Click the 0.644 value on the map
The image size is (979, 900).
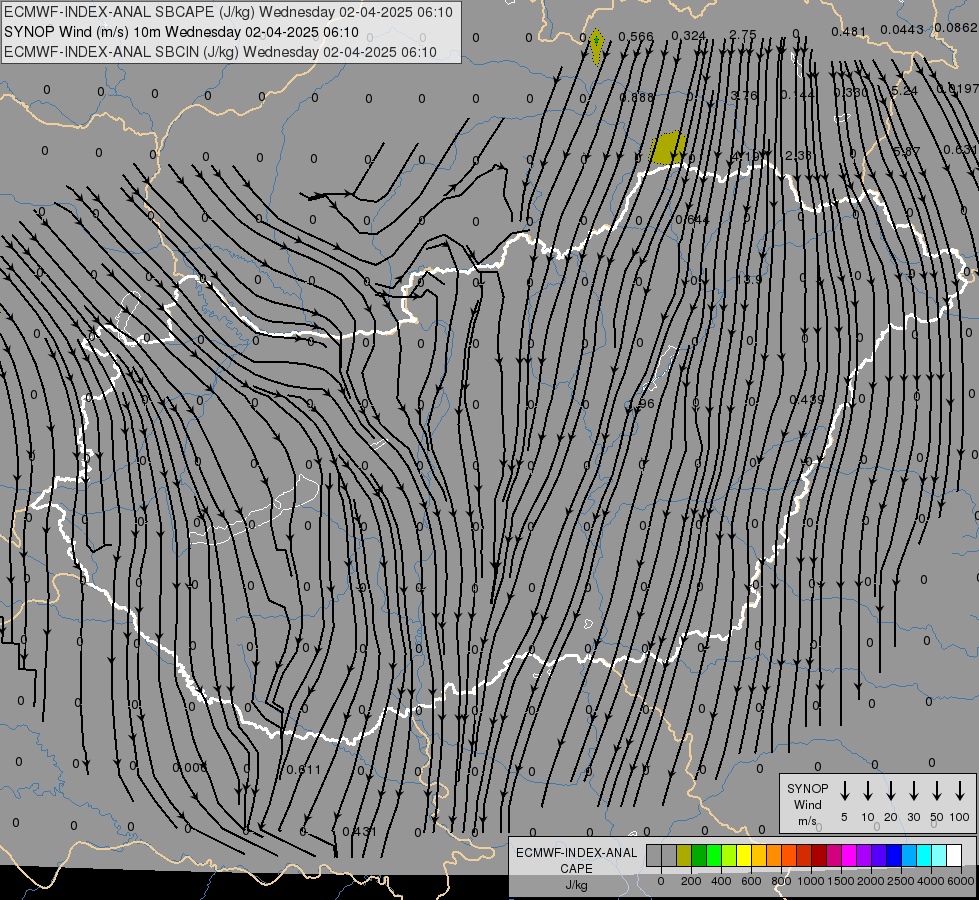[x=692, y=219]
